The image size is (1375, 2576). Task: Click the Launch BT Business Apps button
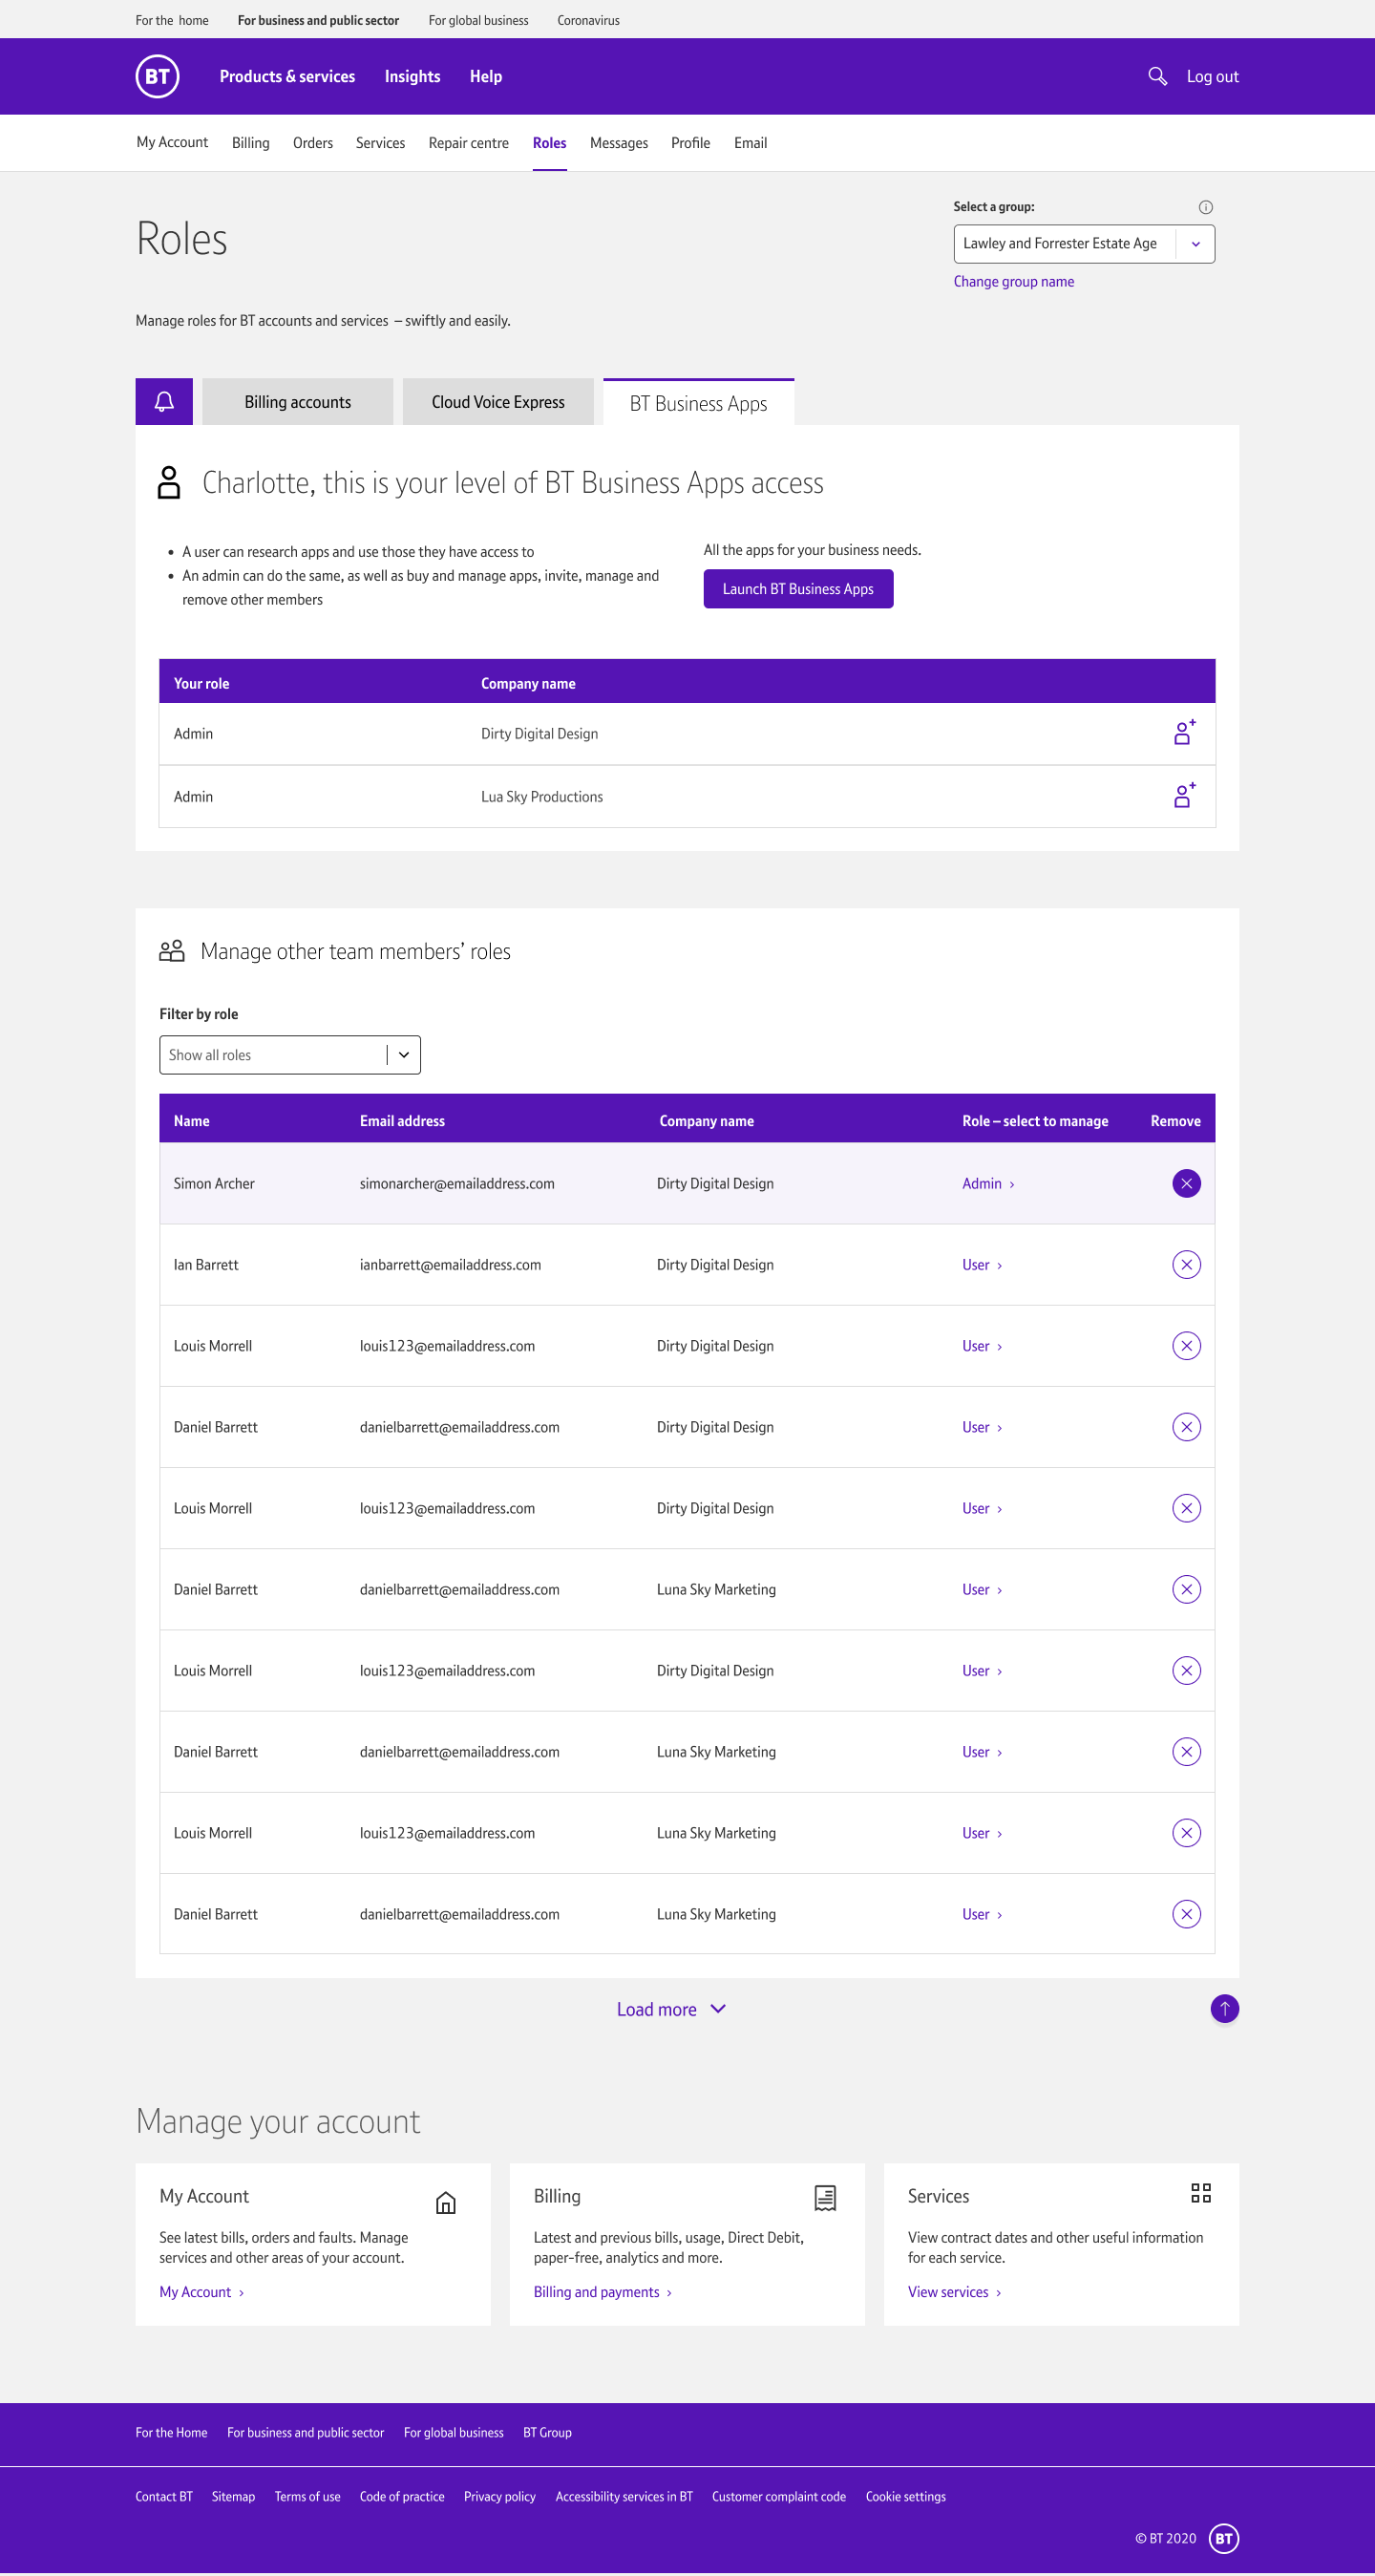pyautogui.click(x=798, y=588)
